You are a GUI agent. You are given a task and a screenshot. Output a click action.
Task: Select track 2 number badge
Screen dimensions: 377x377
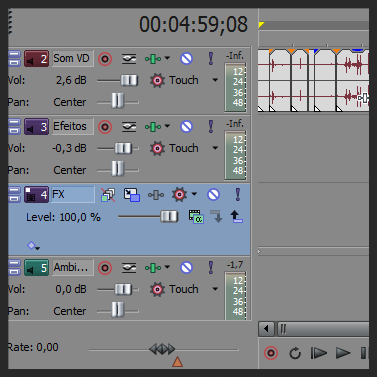(x=37, y=59)
